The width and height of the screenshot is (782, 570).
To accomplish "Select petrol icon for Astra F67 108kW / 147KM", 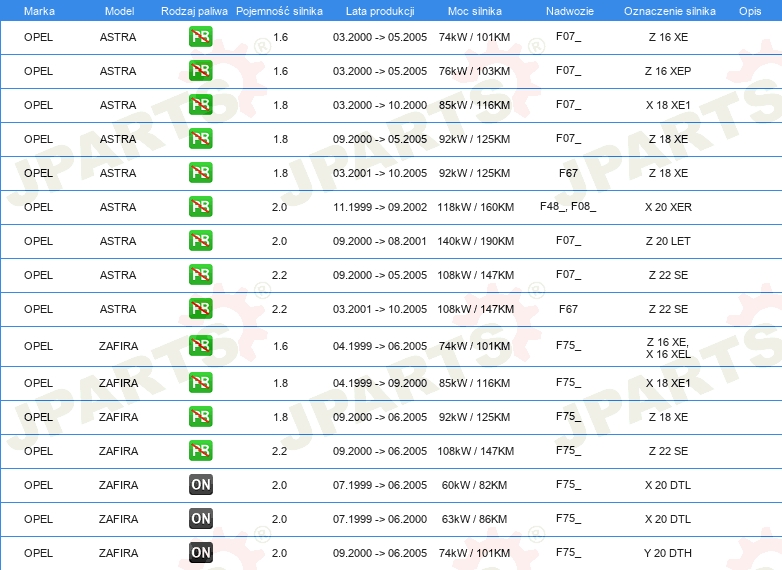I will pyautogui.click(x=200, y=308).
